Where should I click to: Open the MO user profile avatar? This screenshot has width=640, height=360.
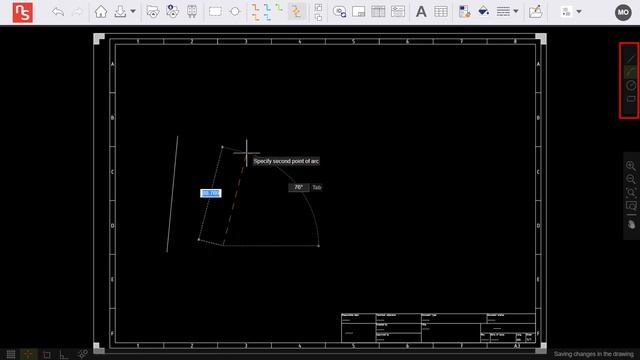click(x=623, y=12)
